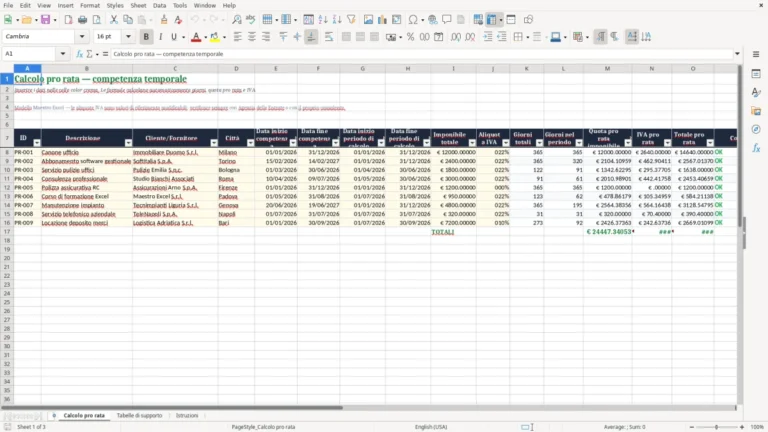Open the font name dropdown
The width and height of the screenshot is (768, 432).
pyautogui.click(x=82, y=36)
